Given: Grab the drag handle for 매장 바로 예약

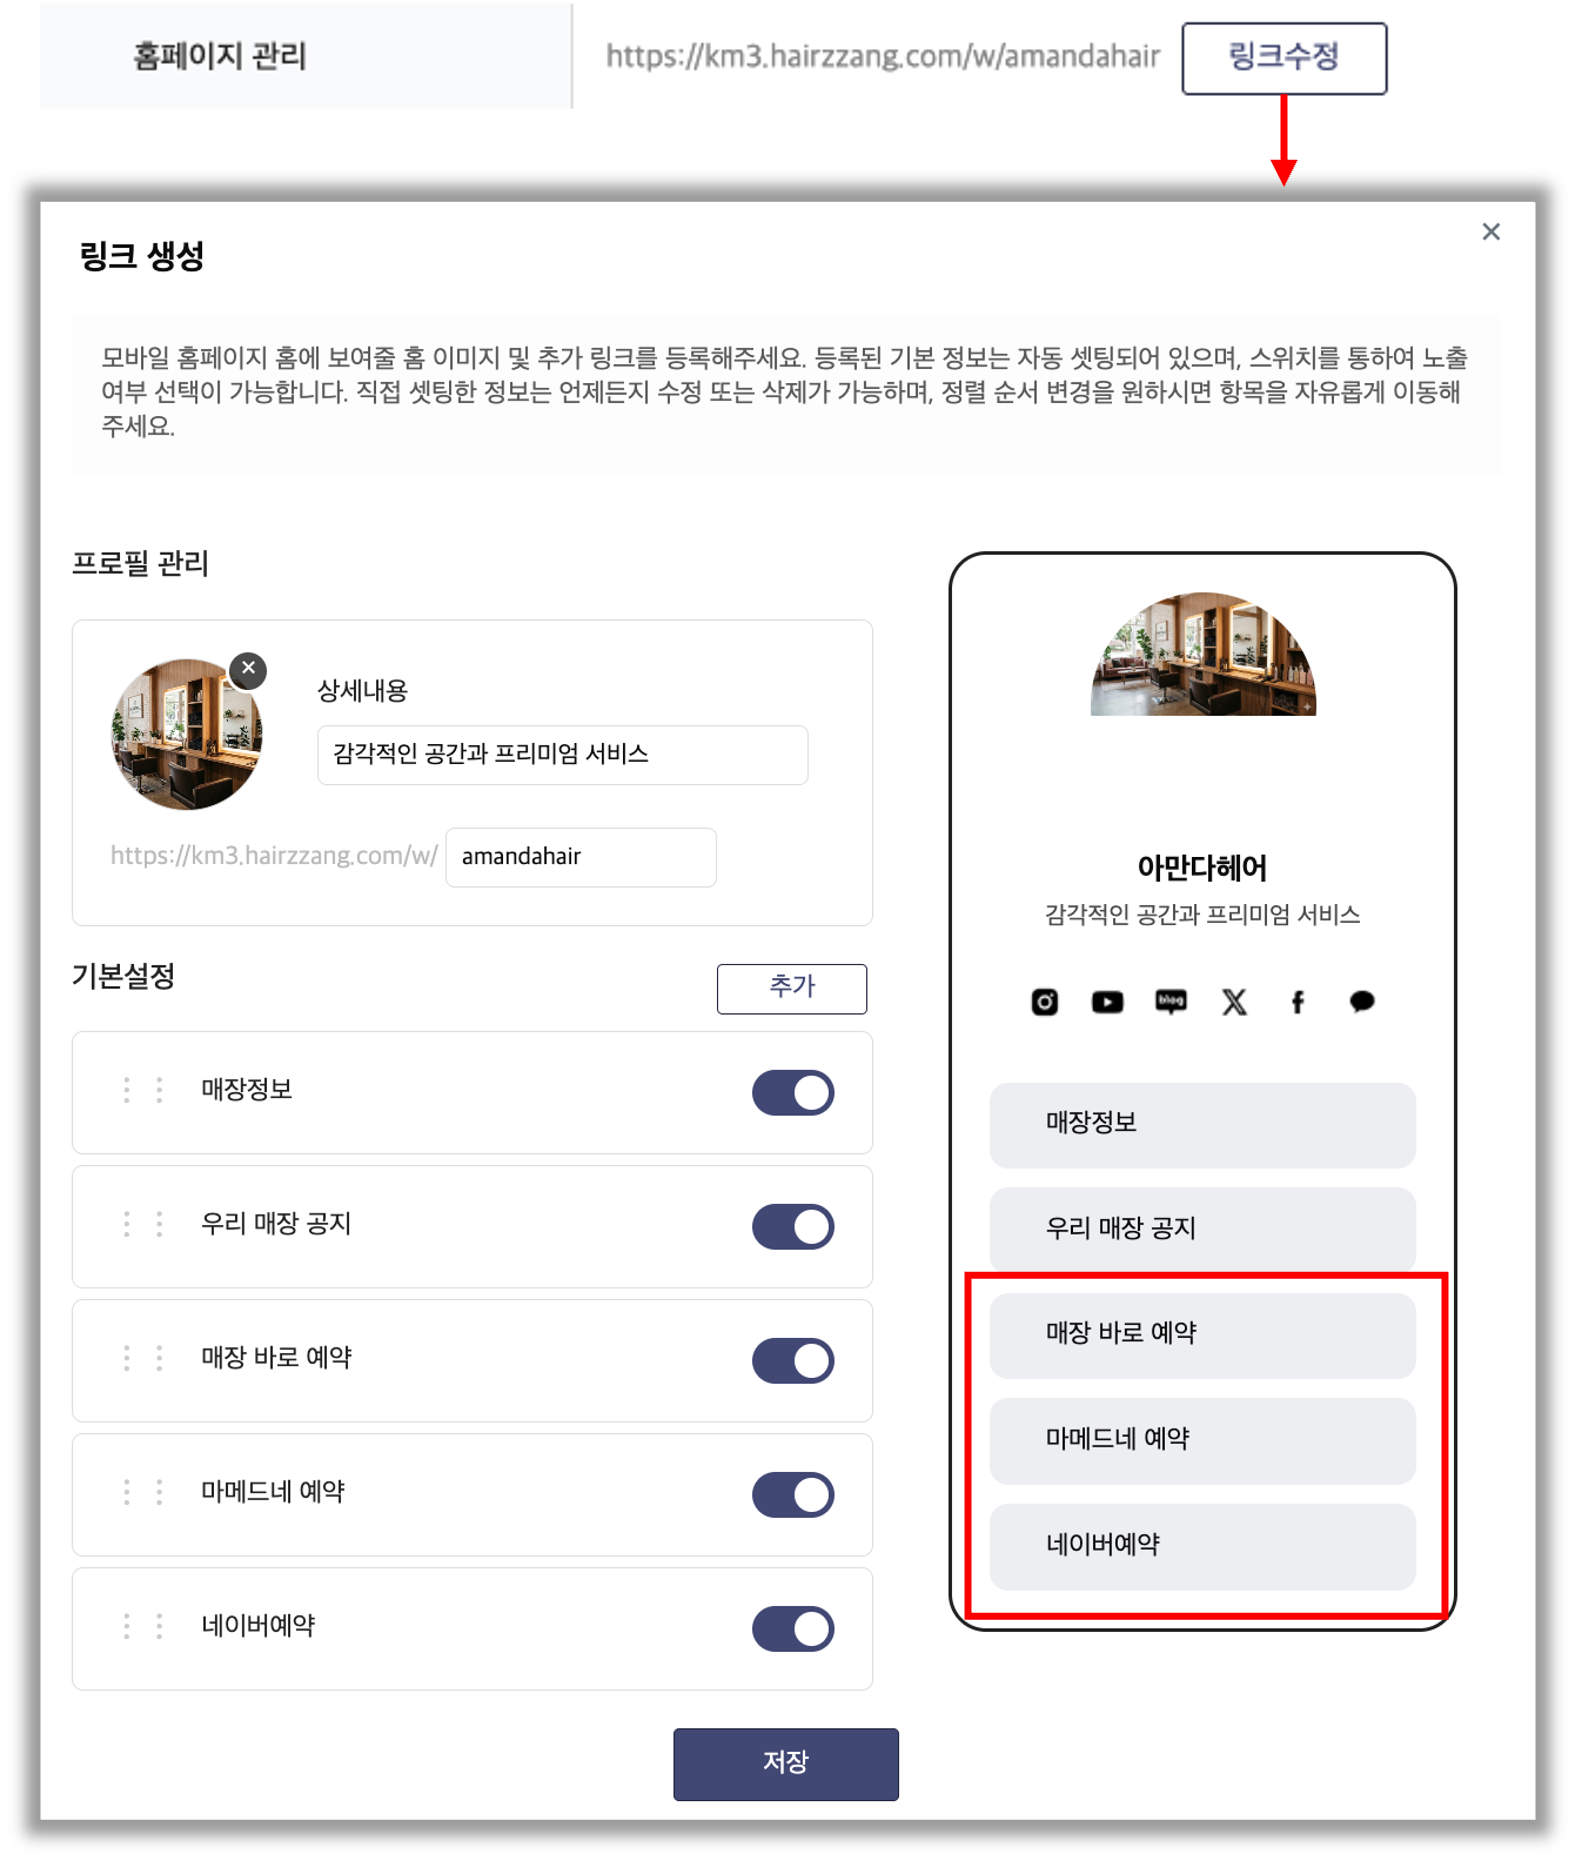Looking at the screenshot, I should (x=143, y=1358).
